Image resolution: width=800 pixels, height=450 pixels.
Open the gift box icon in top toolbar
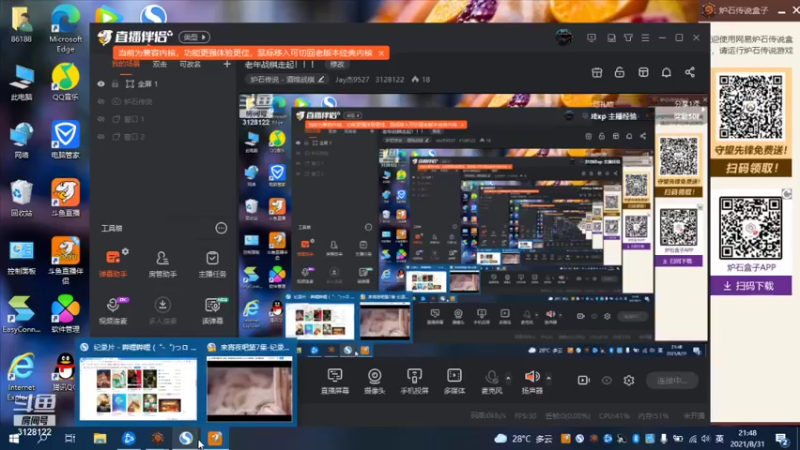click(596, 72)
